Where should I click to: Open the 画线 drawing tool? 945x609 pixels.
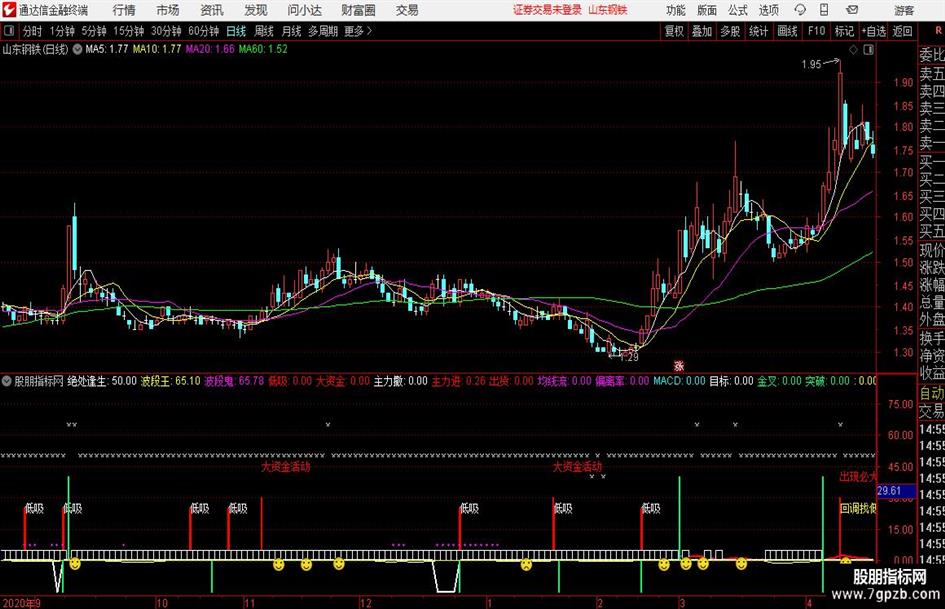tap(787, 31)
